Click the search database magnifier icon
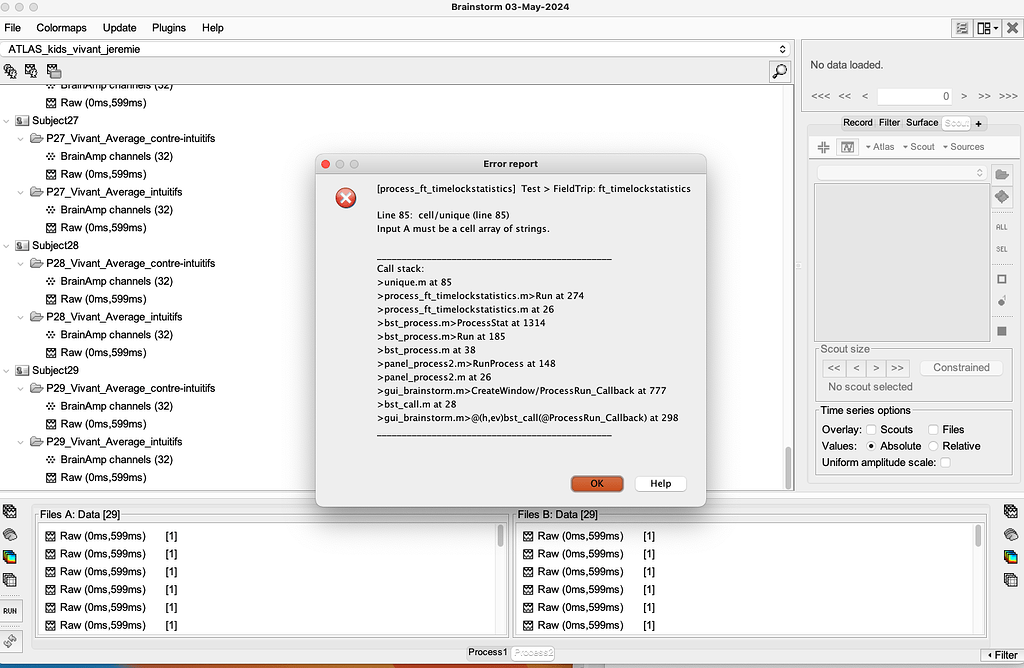 pos(779,71)
